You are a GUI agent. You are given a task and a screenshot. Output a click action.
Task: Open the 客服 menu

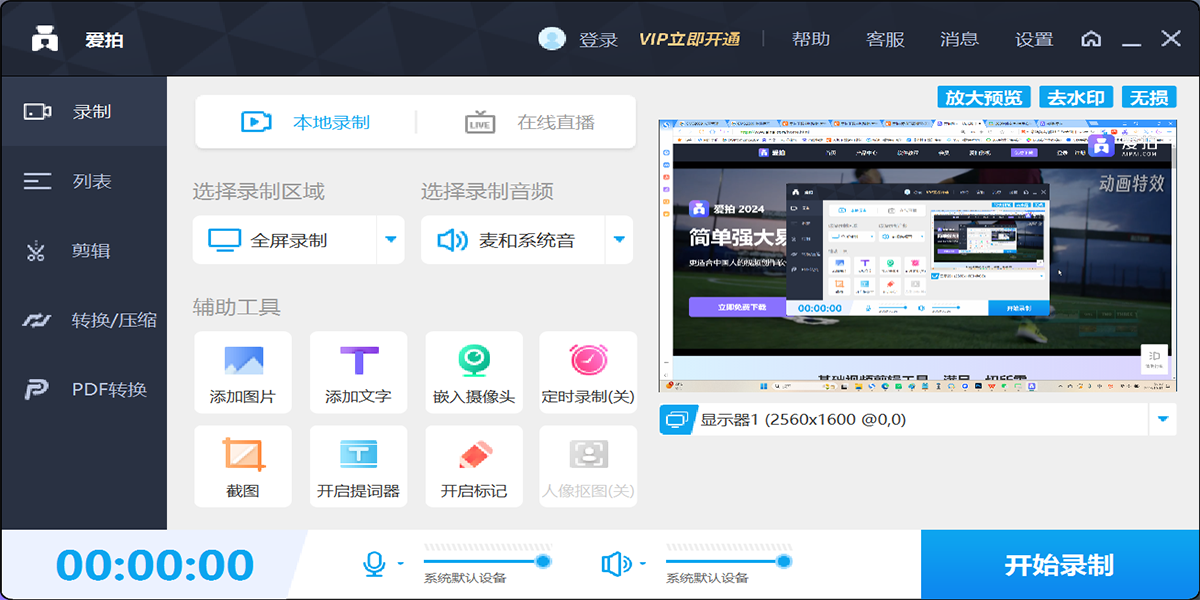tap(885, 39)
